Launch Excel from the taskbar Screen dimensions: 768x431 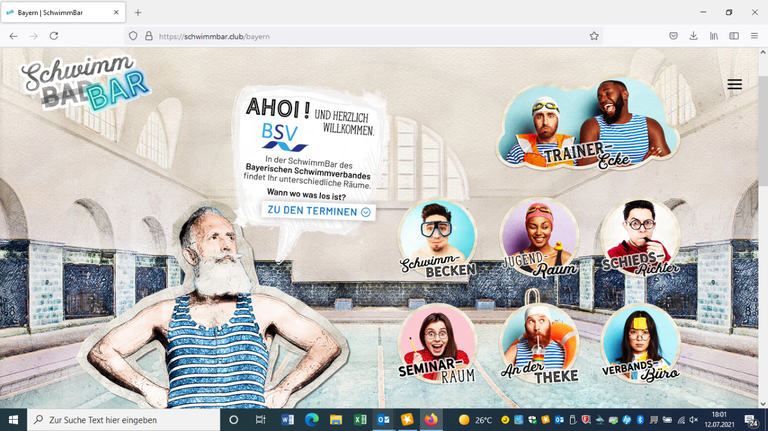[360, 420]
